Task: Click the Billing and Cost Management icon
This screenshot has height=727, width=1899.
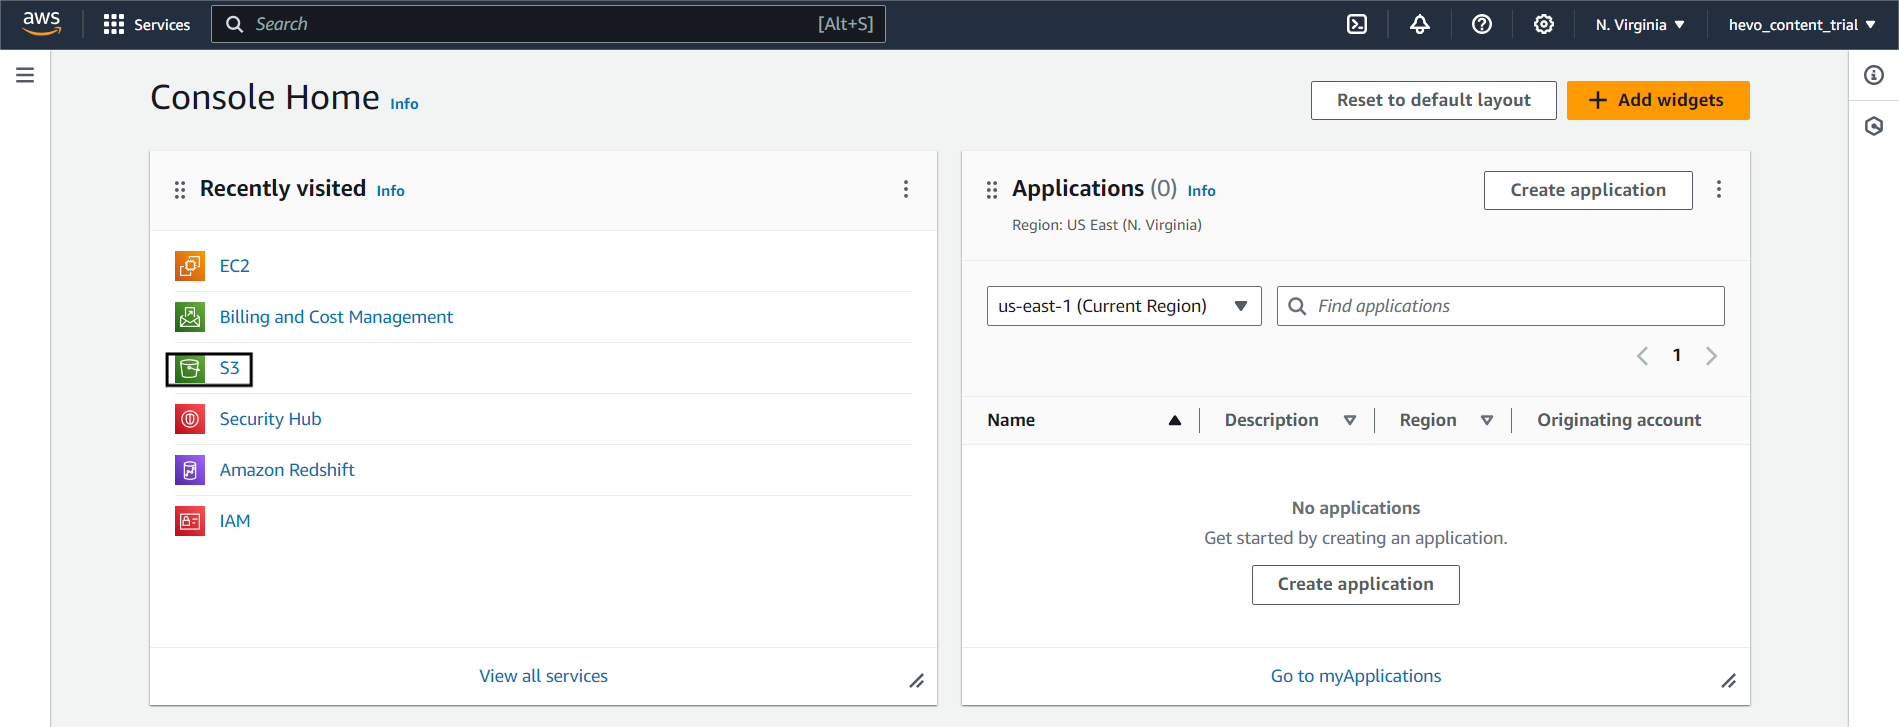Action: (x=190, y=317)
